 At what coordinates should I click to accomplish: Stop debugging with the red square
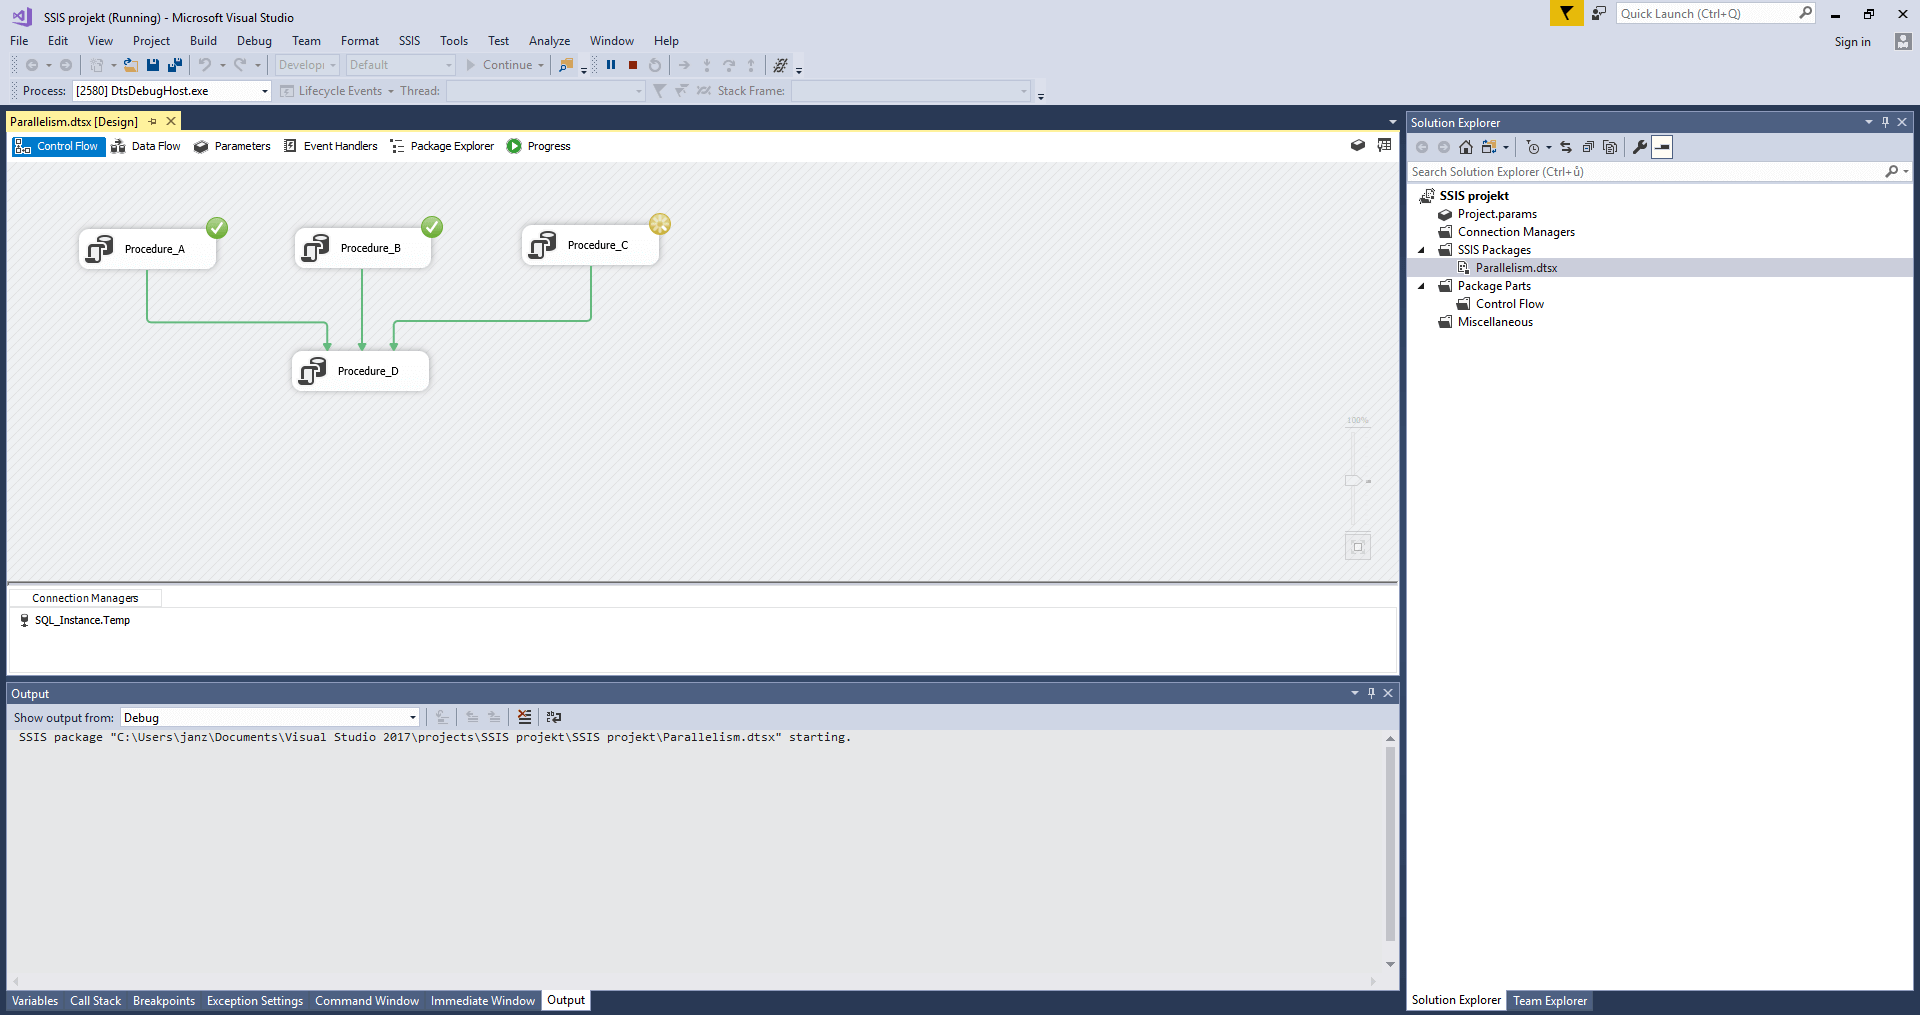pyautogui.click(x=633, y=65)
